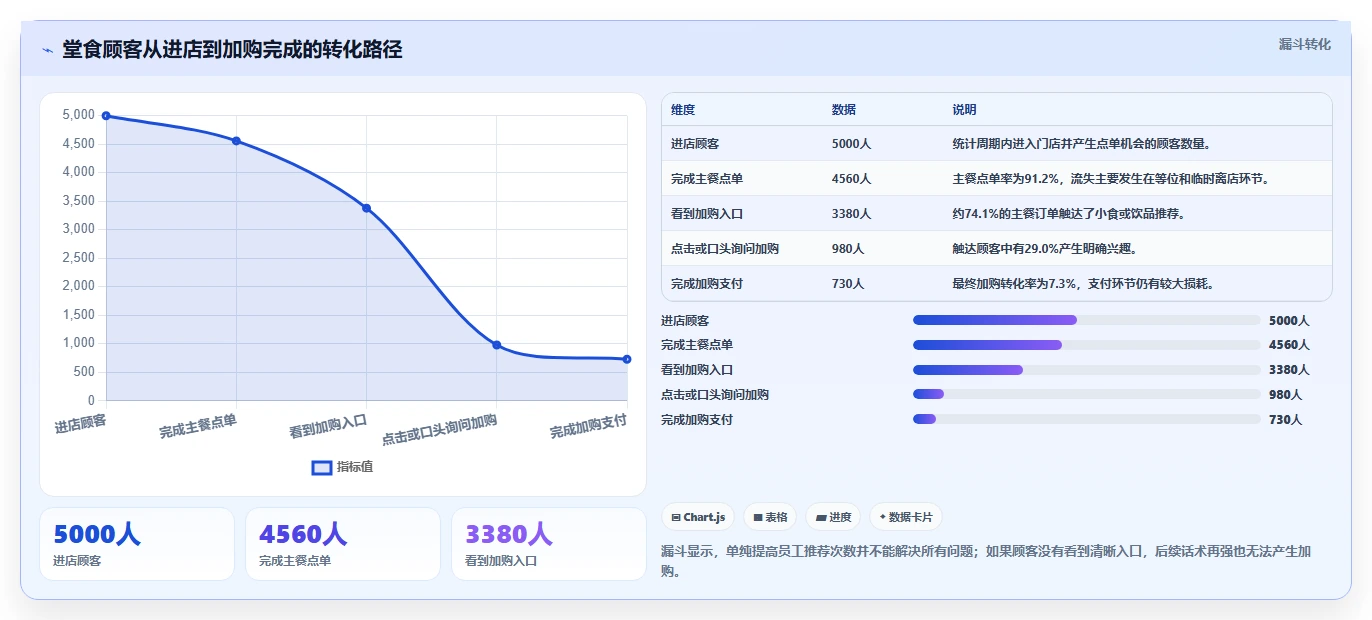Click the 漏斗显示 summary paragraph
Image resolution: width=1372 pixels, height=620 pixels.
pos(986,561)
